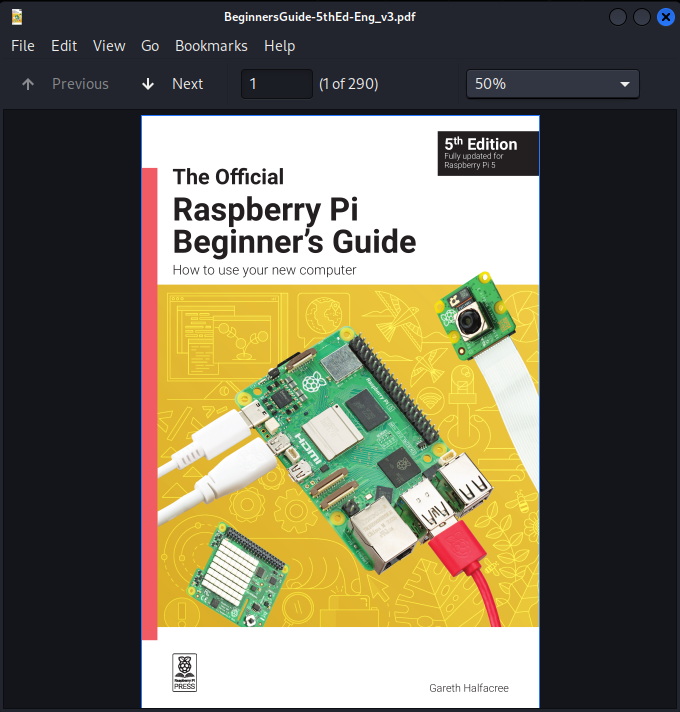Image resolution: width=680 pixels, height=712 pixels.
Task: Click the first round title bar button
Action: click(x=617, y=17)
